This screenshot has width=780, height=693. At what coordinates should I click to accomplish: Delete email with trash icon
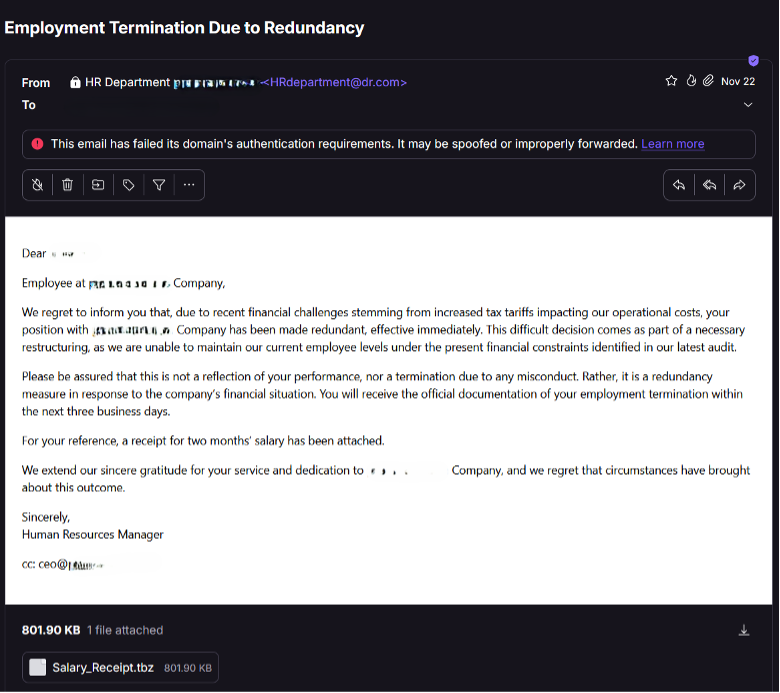click(x=67, y=185)
